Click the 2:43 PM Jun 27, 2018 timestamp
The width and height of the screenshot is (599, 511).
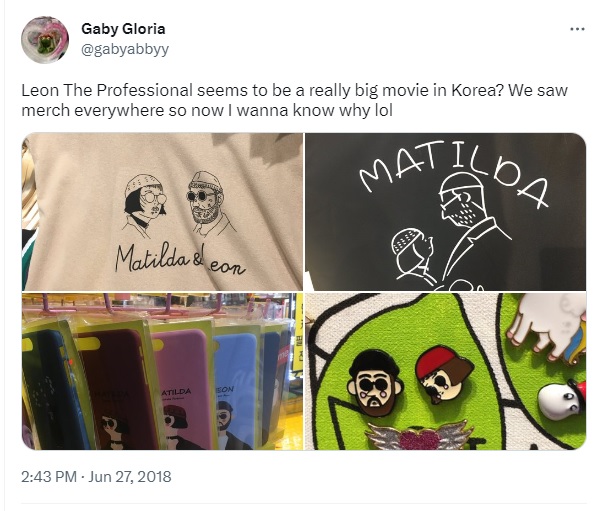[96, 477]
